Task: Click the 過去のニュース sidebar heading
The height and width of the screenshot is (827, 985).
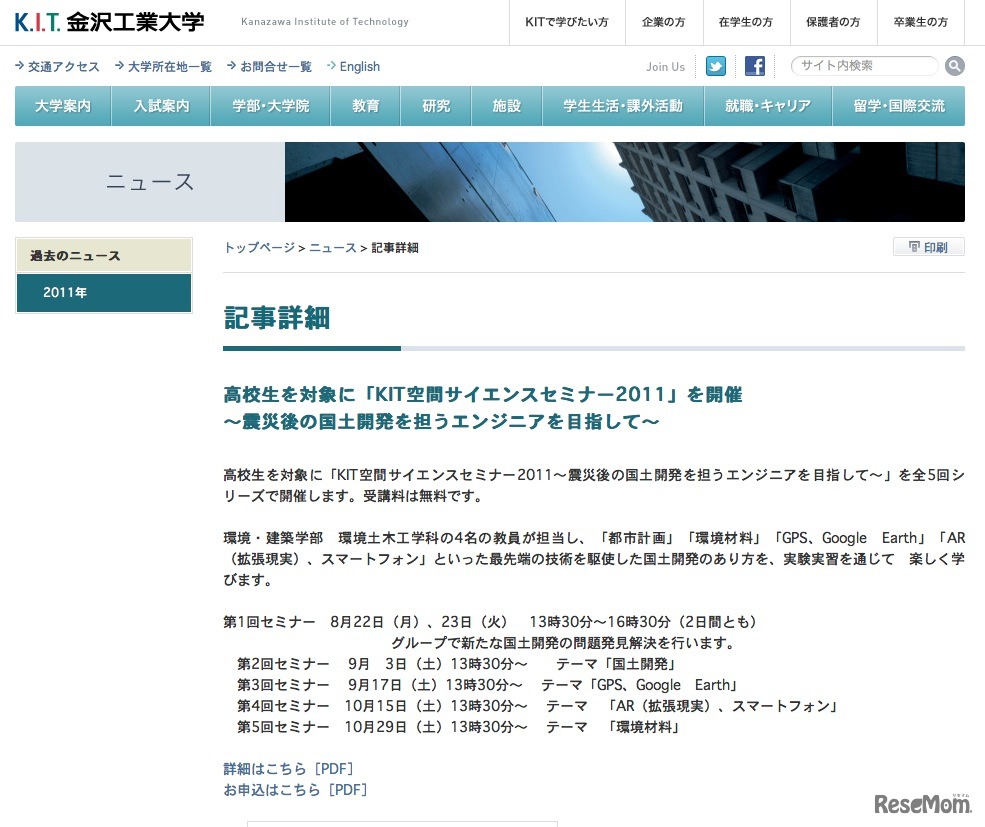Action: tap(104, 255)
